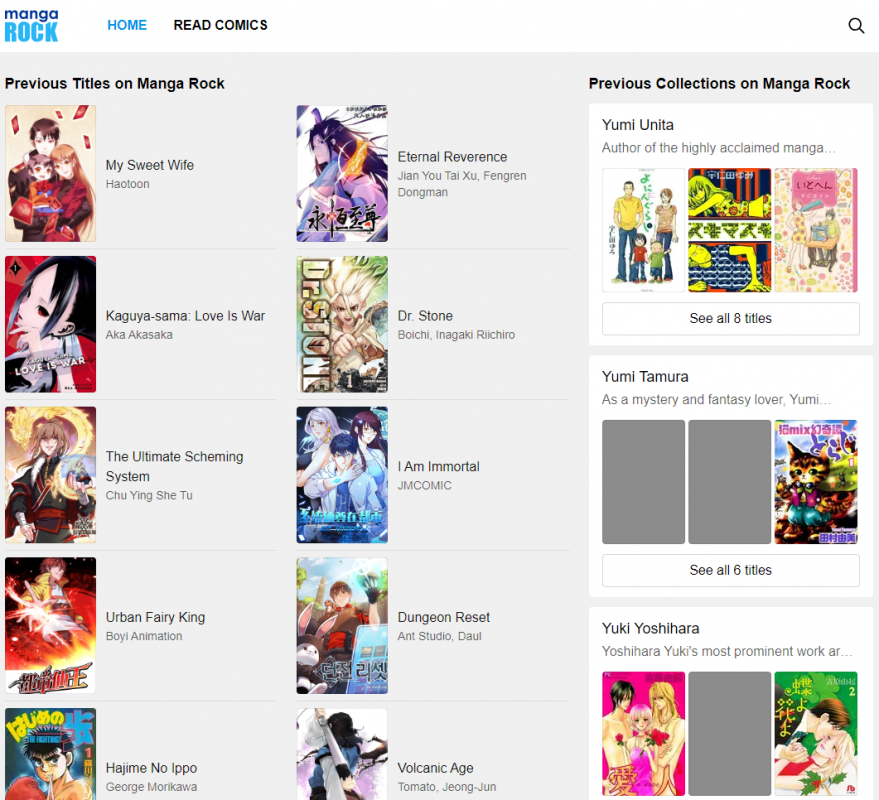Select the JMCOMIC author text
Screen dimensions: 879x800
pyautogui.click(x=424, y=485)
